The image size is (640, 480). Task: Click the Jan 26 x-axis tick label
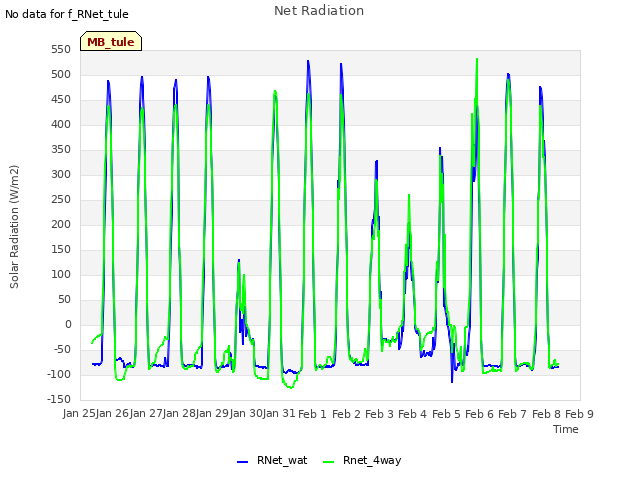[113, 413]
